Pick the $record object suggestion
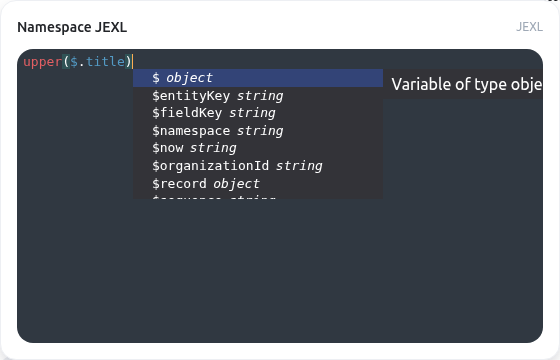This screenshot has width=560, height=360. (x=258, y=184)
